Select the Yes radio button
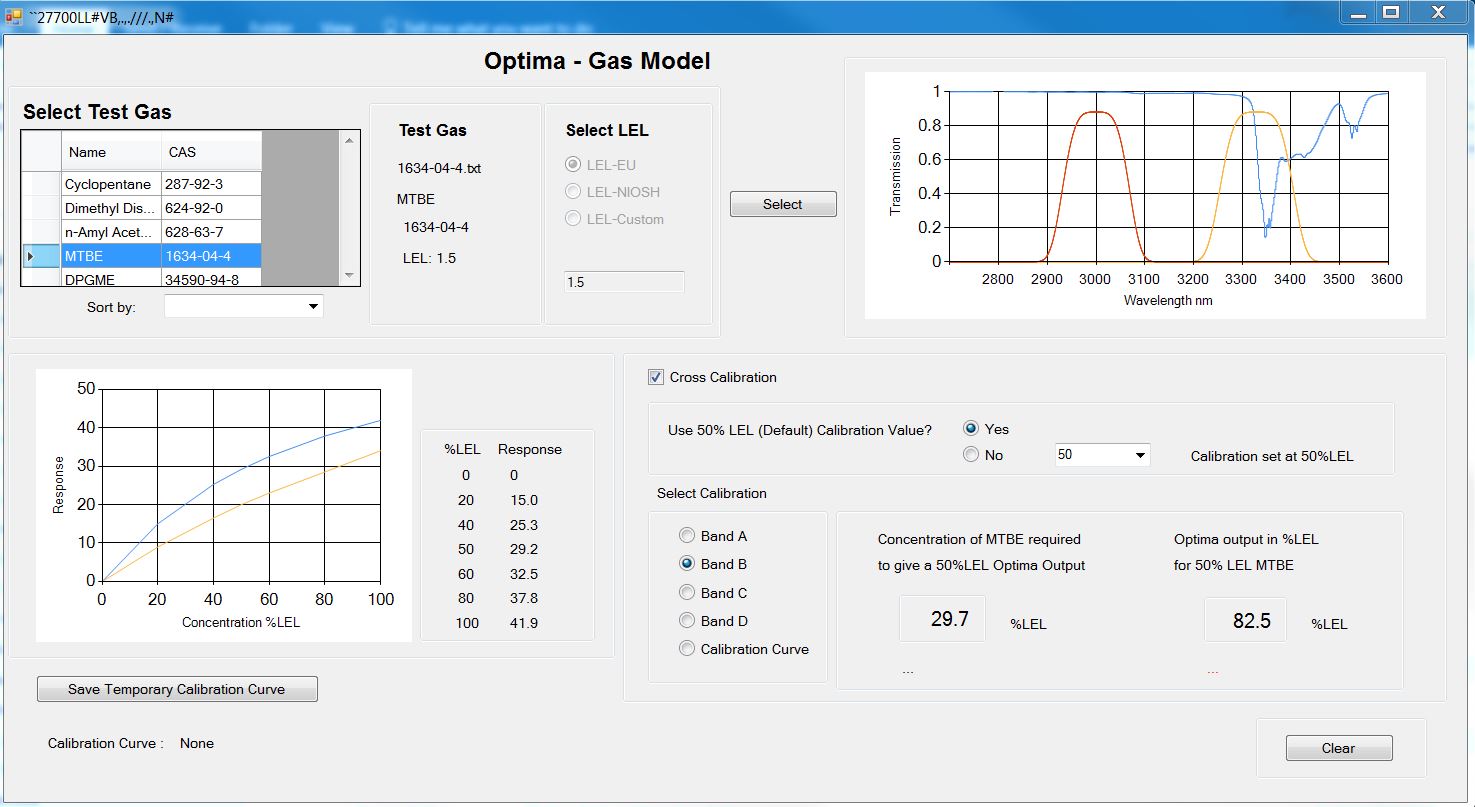This screenshot has width=1475, height=807. click(970, 428)
